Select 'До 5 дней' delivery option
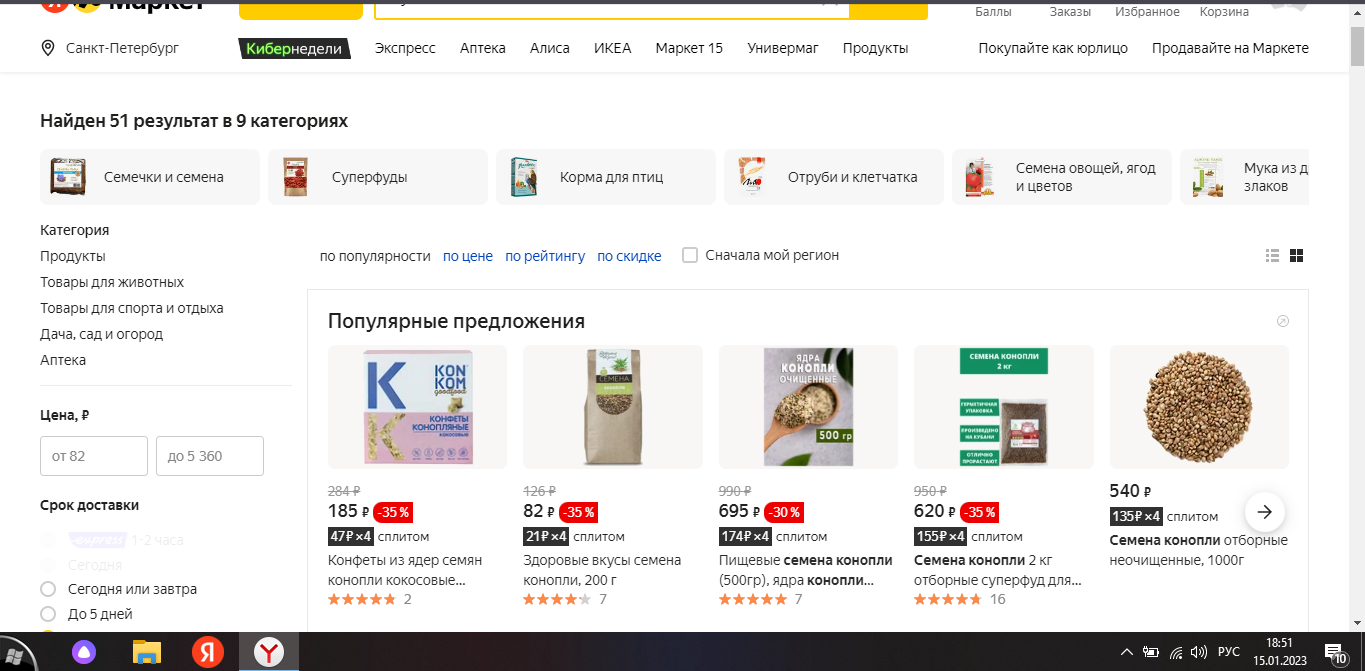The image size is (1365, 671). click(x=47, y=614)
